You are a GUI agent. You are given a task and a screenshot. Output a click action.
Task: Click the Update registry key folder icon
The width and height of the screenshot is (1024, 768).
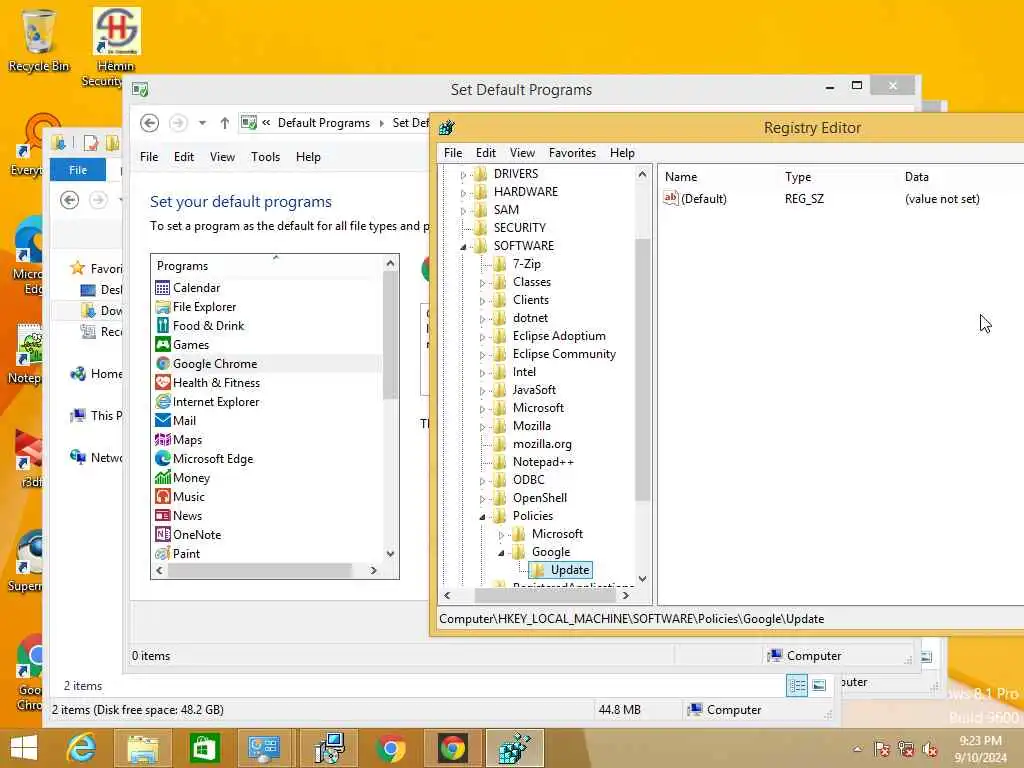(x=538, y=570)
